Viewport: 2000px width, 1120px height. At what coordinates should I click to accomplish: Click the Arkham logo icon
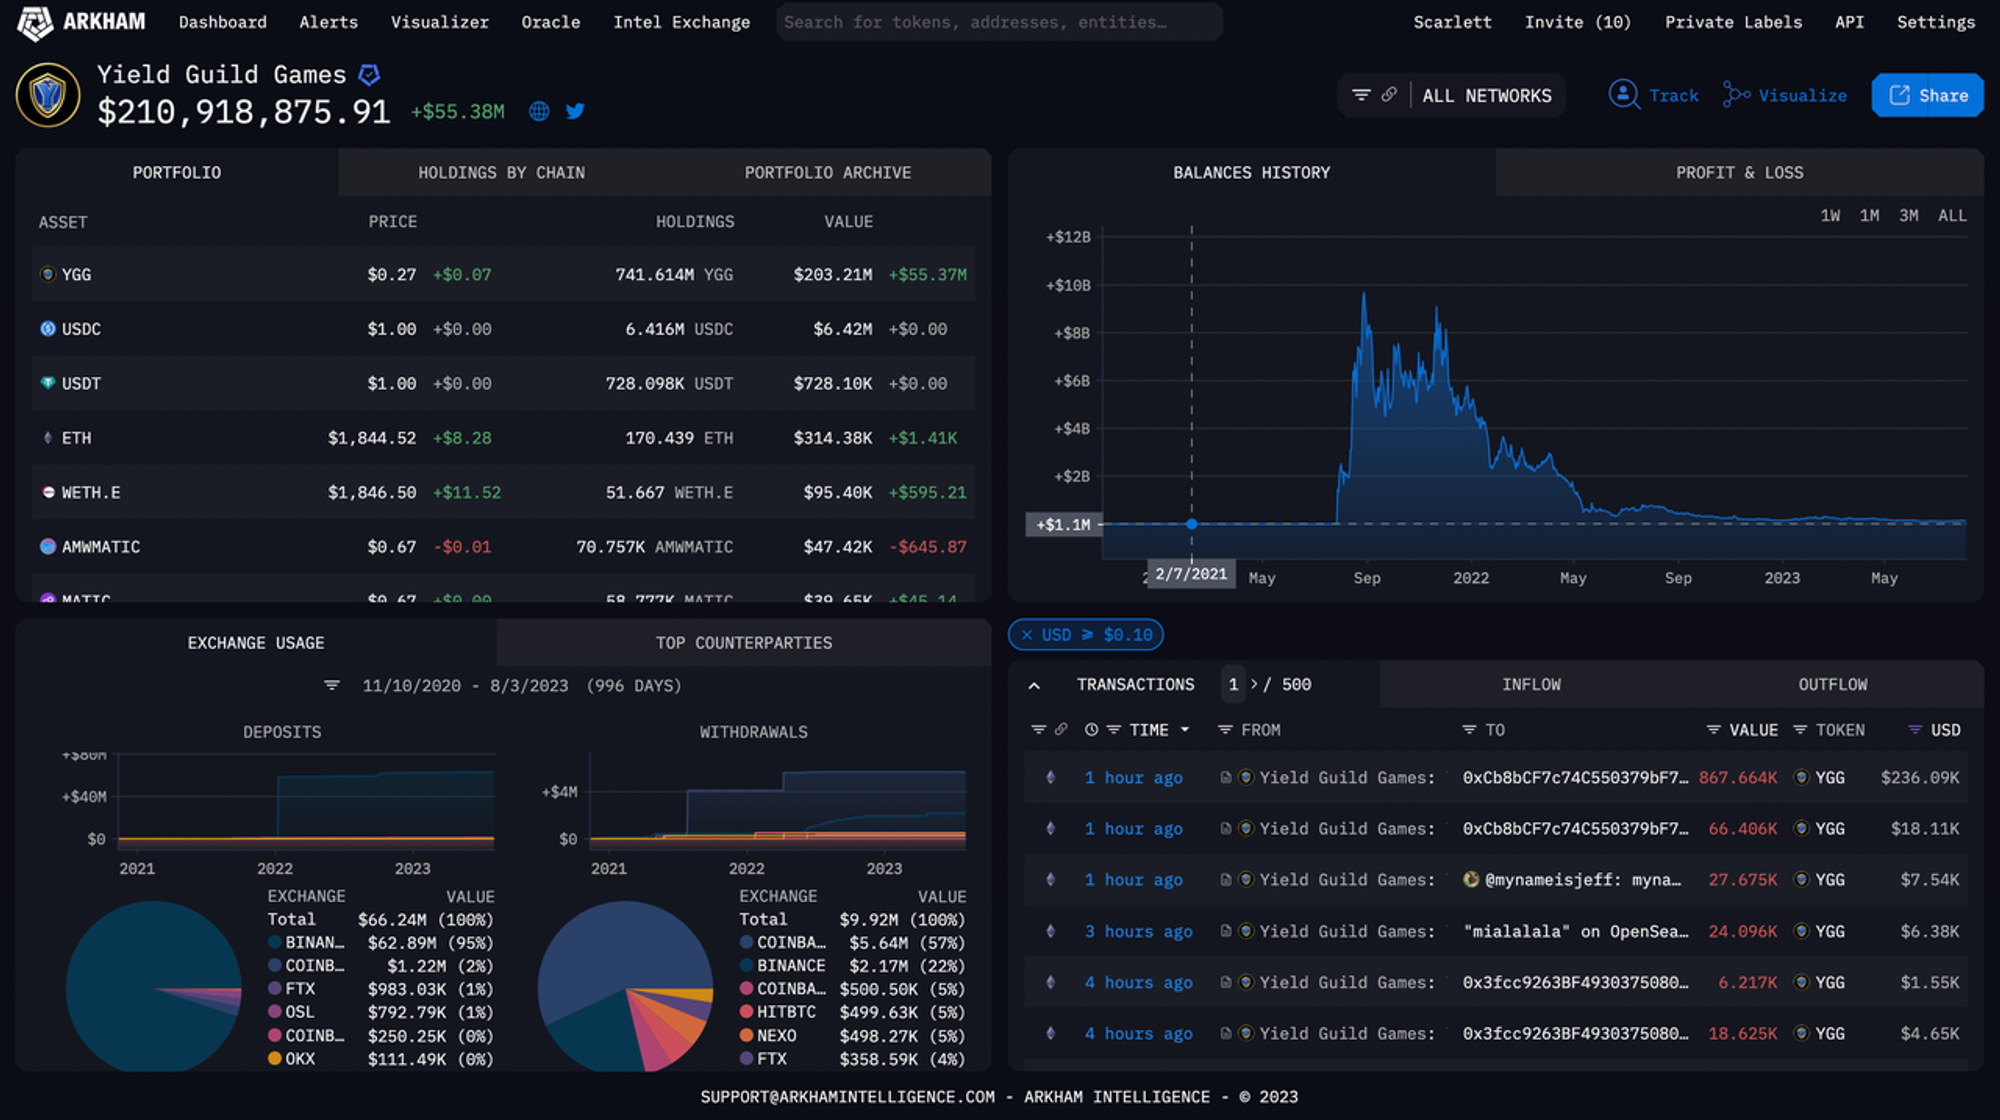tap(35, 22)
